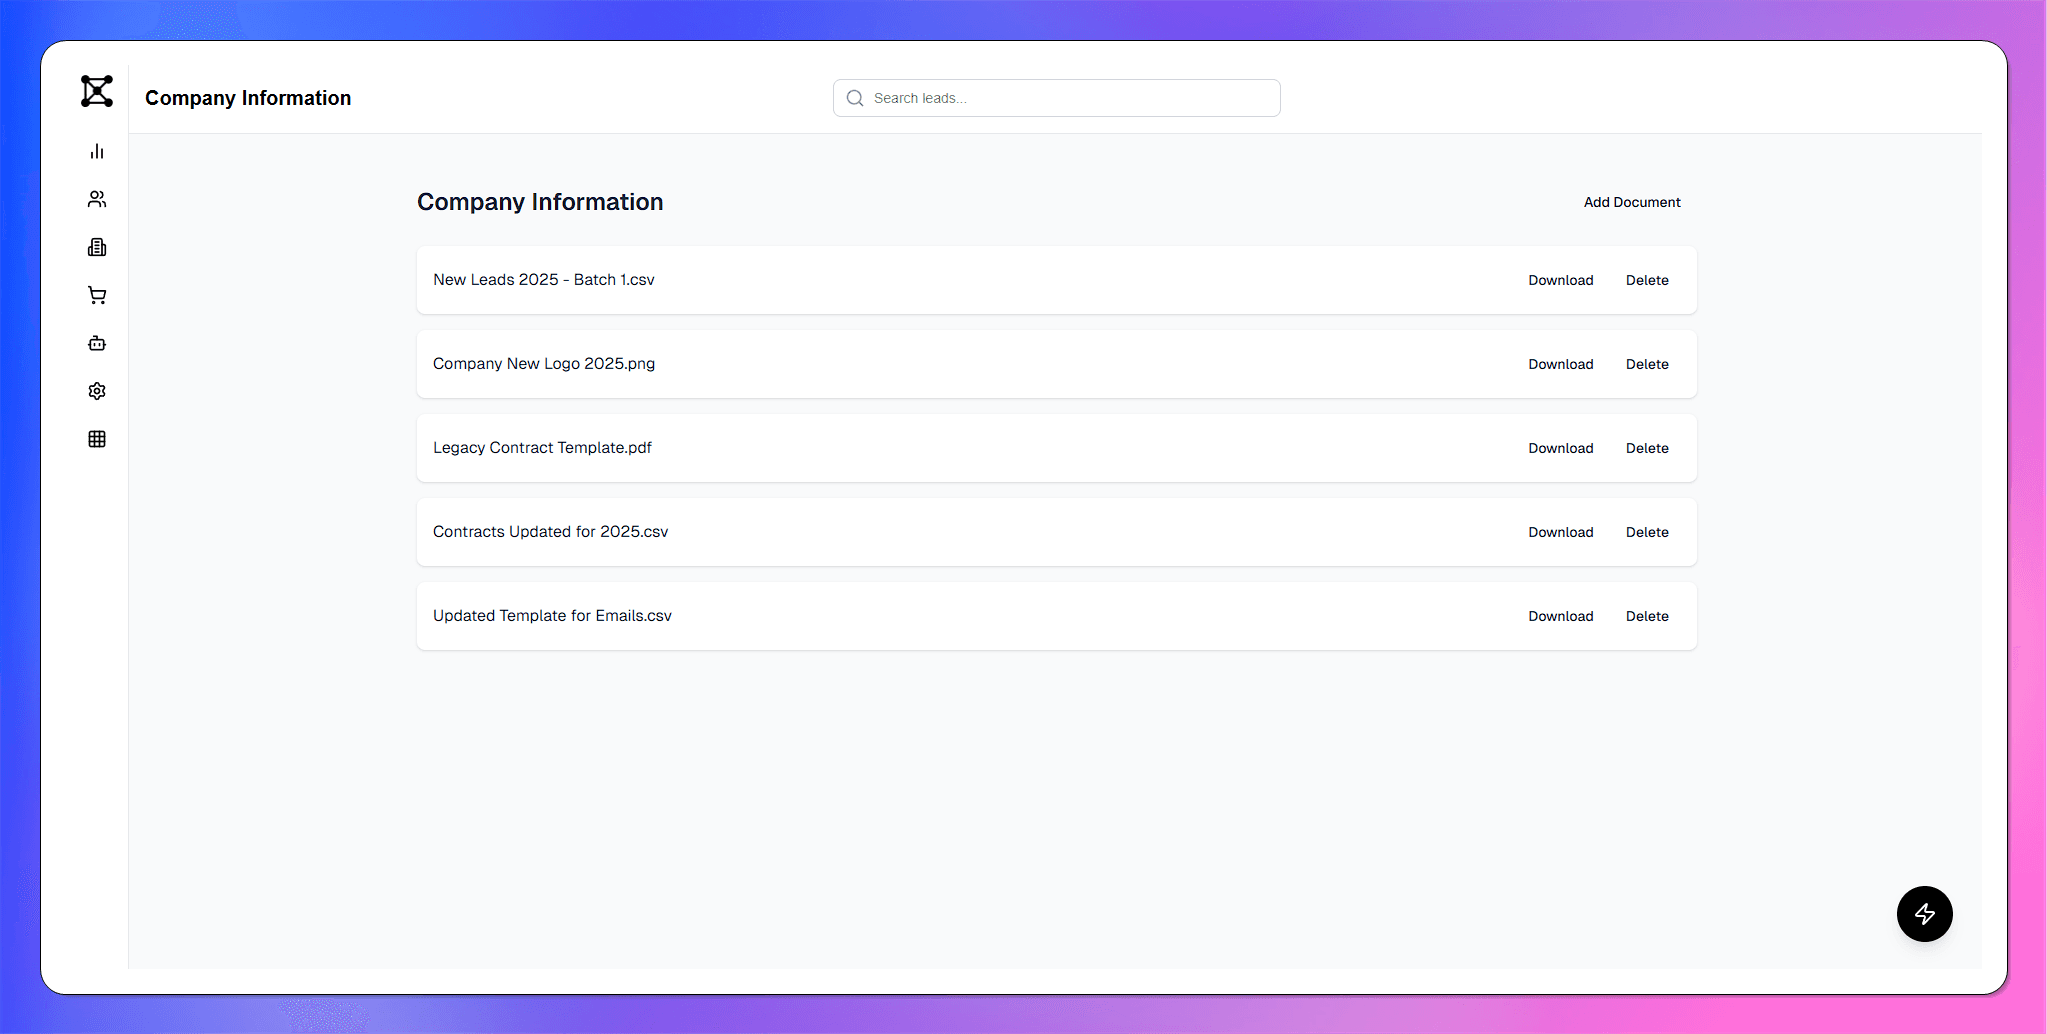This screenshot has width=2047, height=1034.
Task: Download Company New Logo 2025.png file
Action: tap(1560, 364)
